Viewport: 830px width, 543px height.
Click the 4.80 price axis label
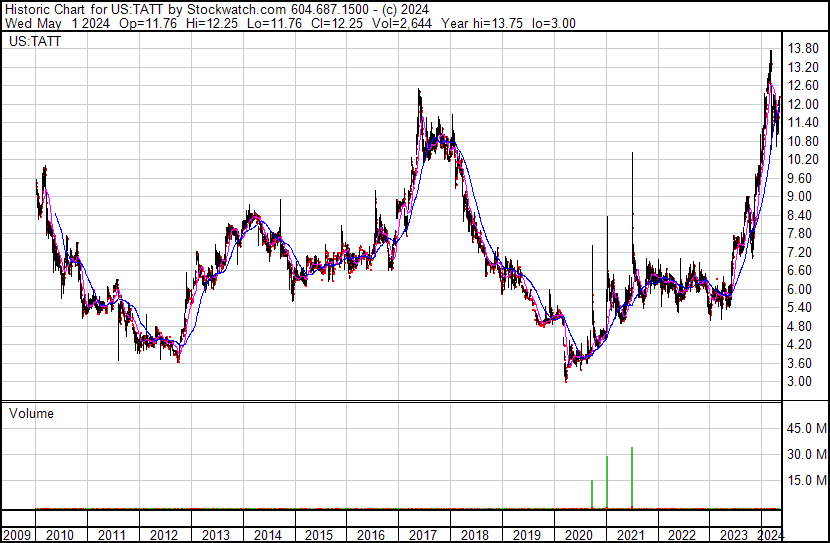point(800,327)
